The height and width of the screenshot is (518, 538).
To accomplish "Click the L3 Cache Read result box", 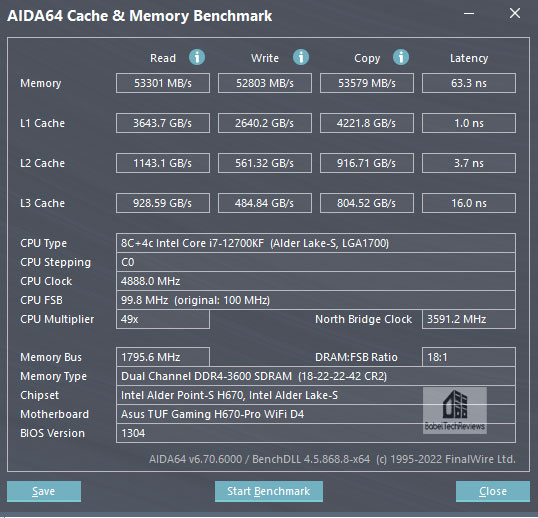I will [163, 203].
